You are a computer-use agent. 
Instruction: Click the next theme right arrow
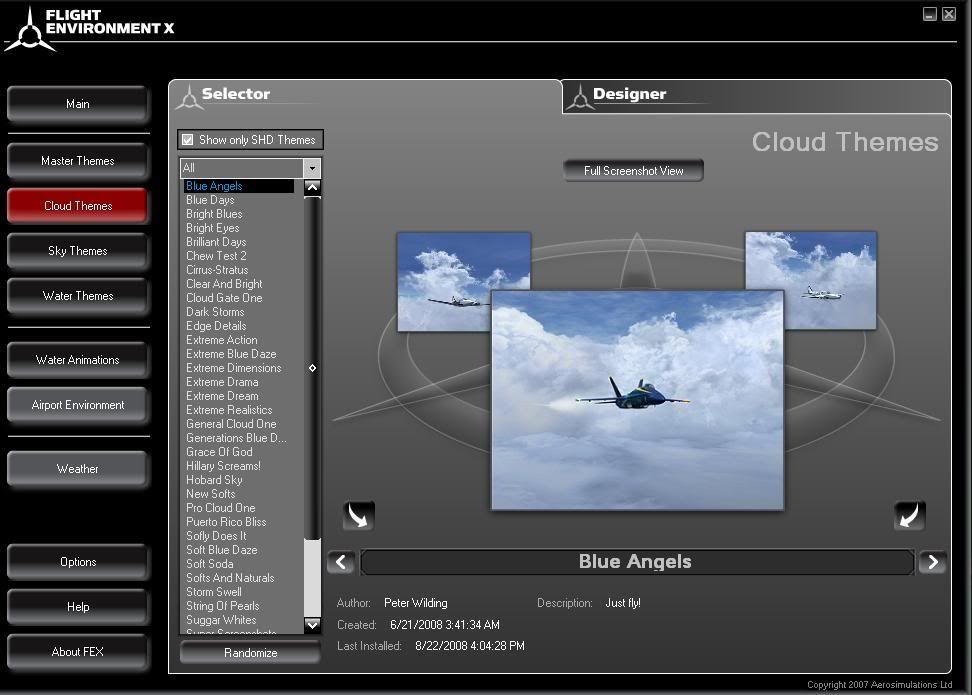[932, 562]
